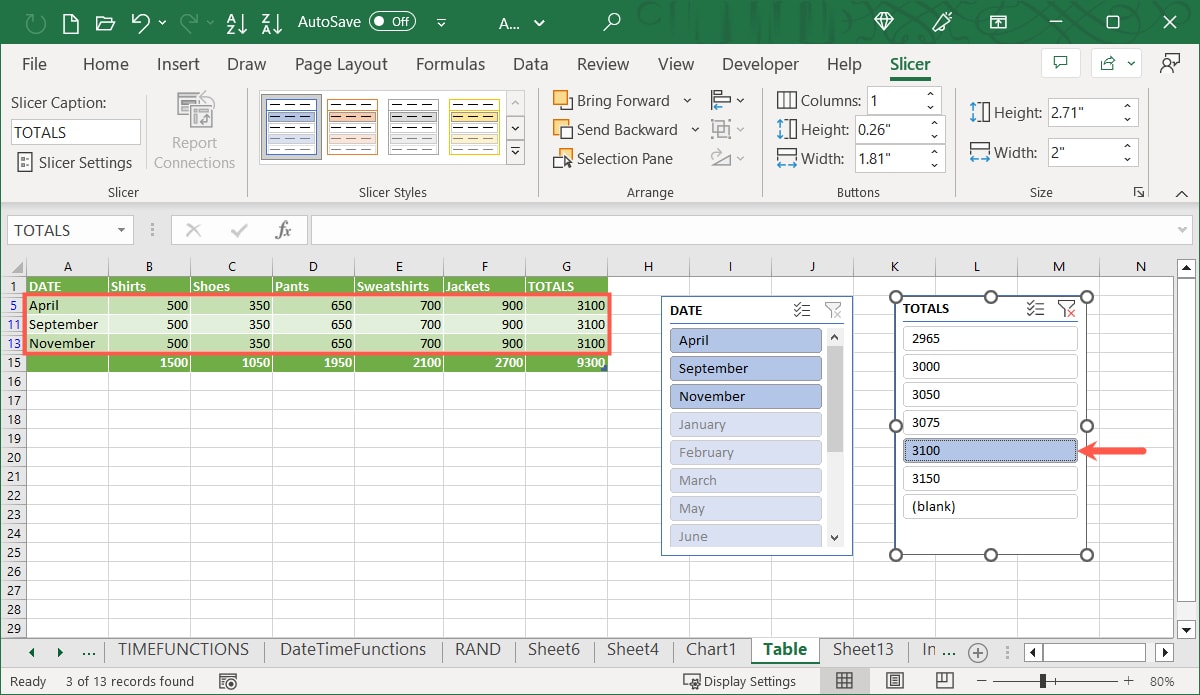Image resolution: width=1200 pixels, height=695 pixels.
Task: Click Display Settings in the status bar
Action: [x=741, y=681]
